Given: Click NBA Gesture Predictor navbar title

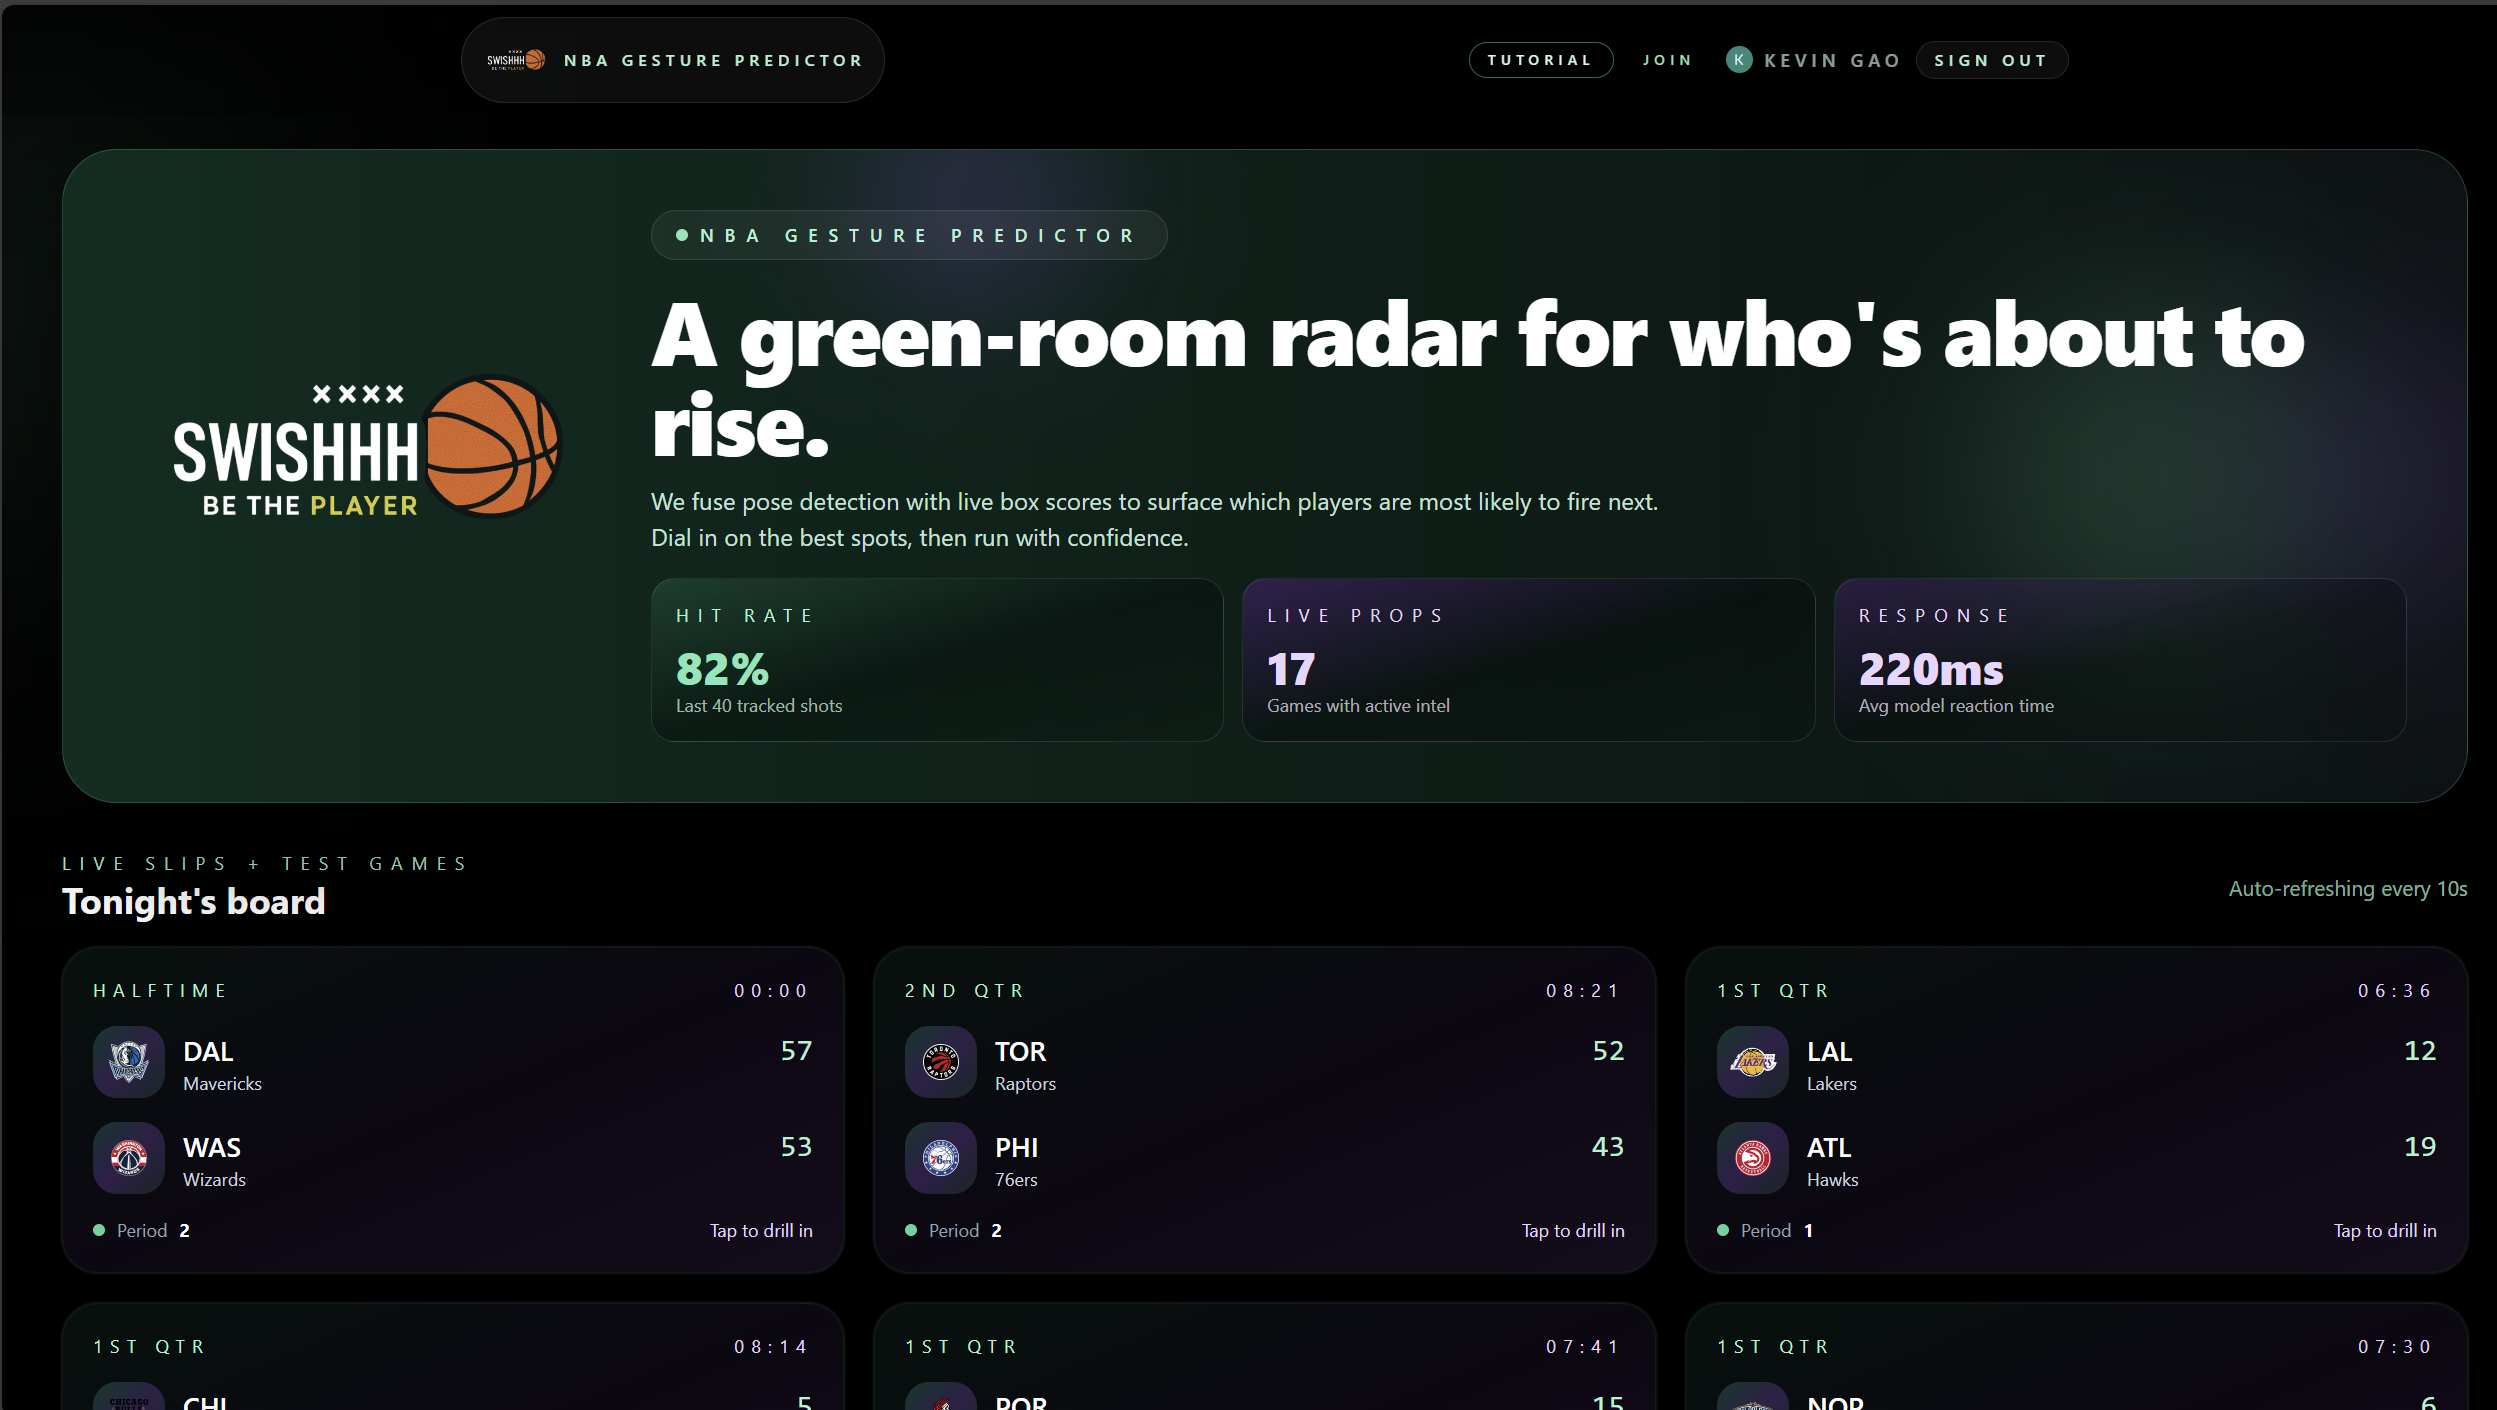Looking at the screenshot, I should click(x=713, y=60).
